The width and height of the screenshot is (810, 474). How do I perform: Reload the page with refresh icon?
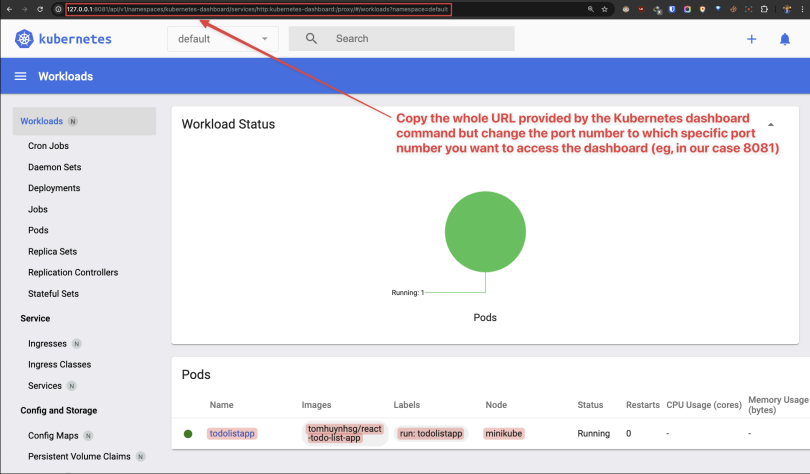pyautogui.click(x=40, y=9)
